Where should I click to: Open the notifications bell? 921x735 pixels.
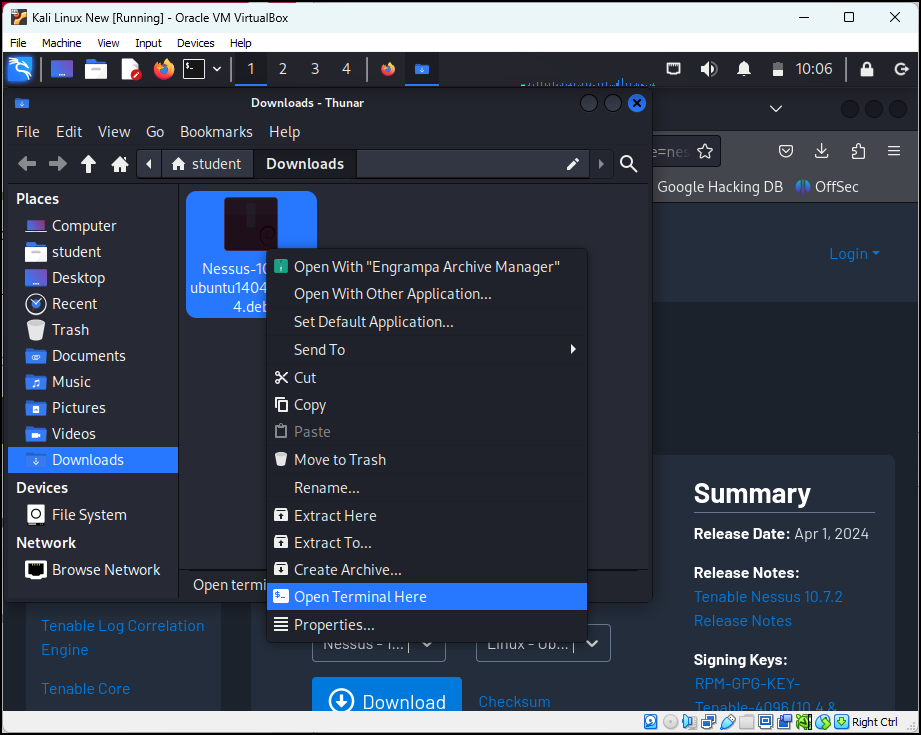coord(744,69)
